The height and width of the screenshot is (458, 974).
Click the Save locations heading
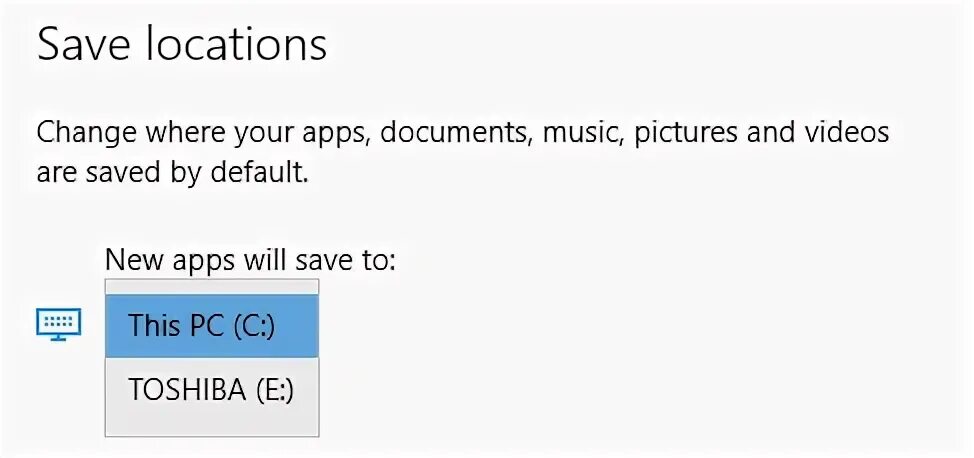pyautogui.click(x=182, y=46)
